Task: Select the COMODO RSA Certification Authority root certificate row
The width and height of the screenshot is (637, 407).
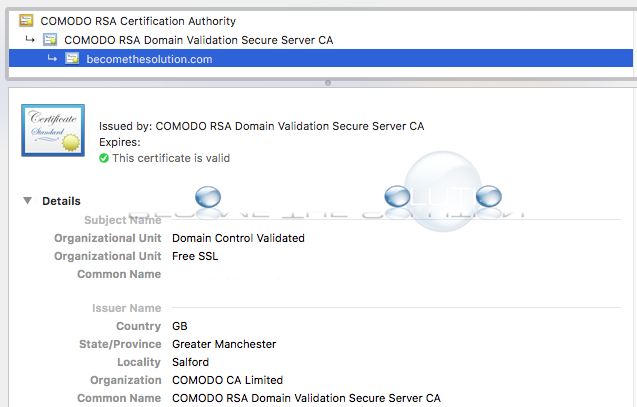Action: [321, 21]
